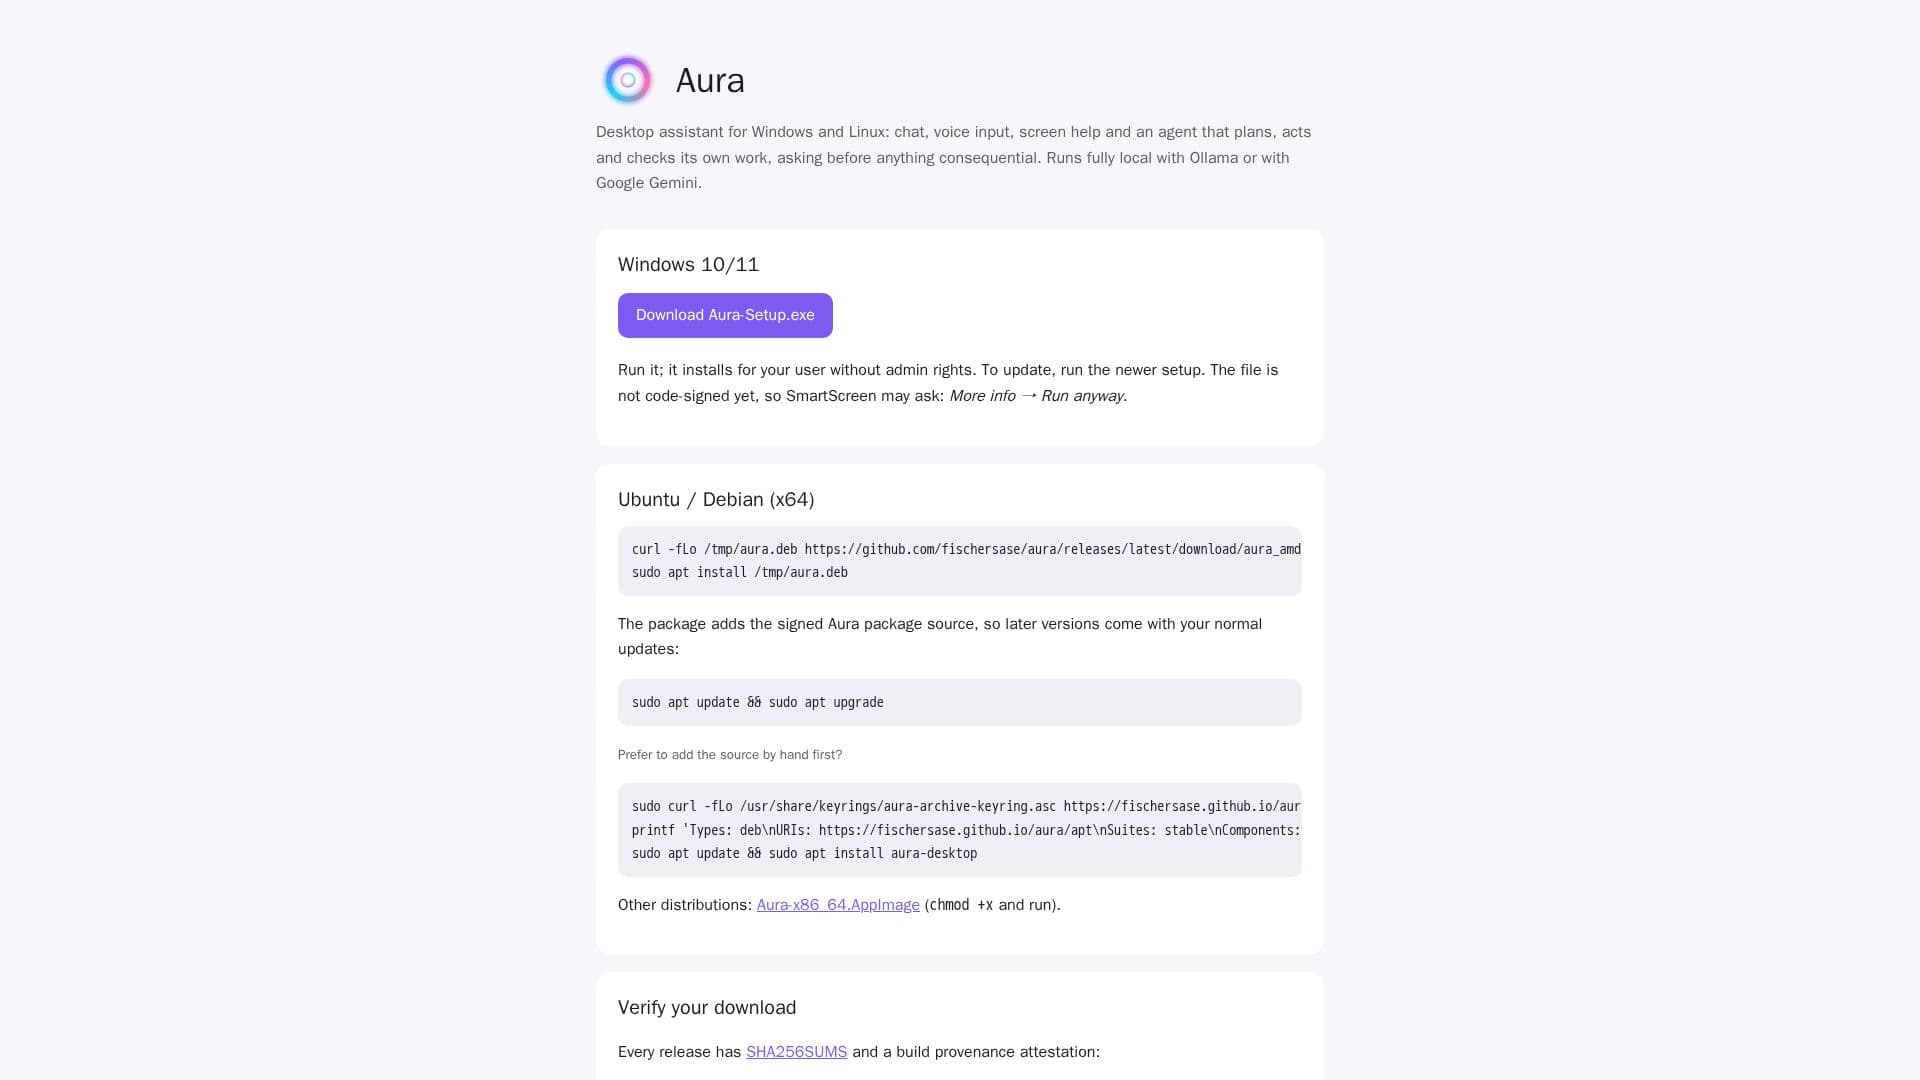Click the inline 'chmod +x' code text
The image size is (1920, 1080).
click(961, 905)
